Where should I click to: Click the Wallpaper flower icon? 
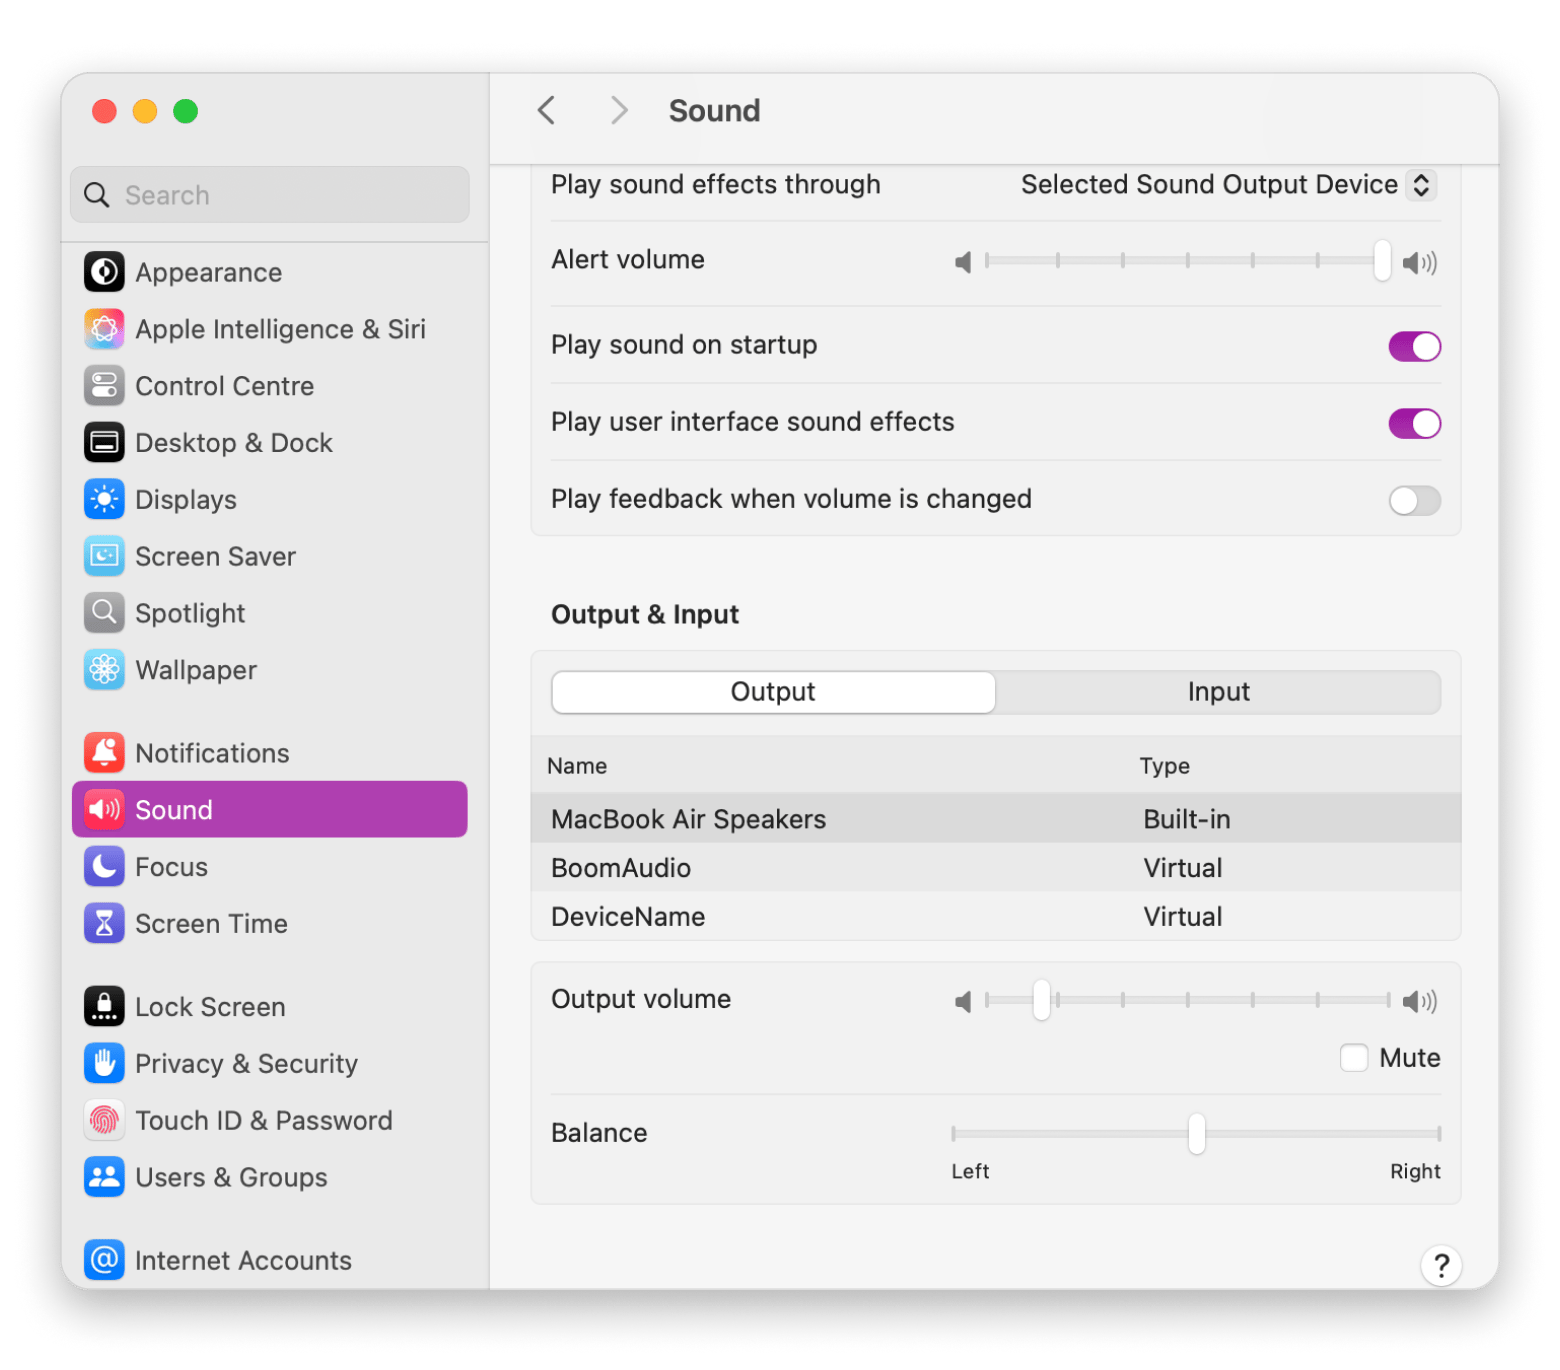(x=104, y=670)
